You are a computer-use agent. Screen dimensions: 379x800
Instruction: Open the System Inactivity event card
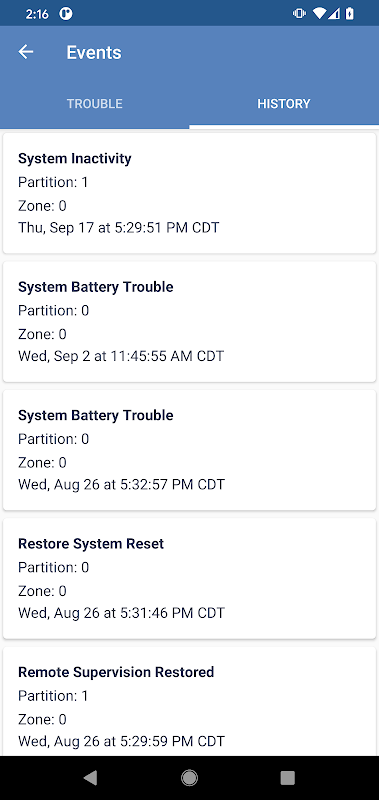coord(189,193)
